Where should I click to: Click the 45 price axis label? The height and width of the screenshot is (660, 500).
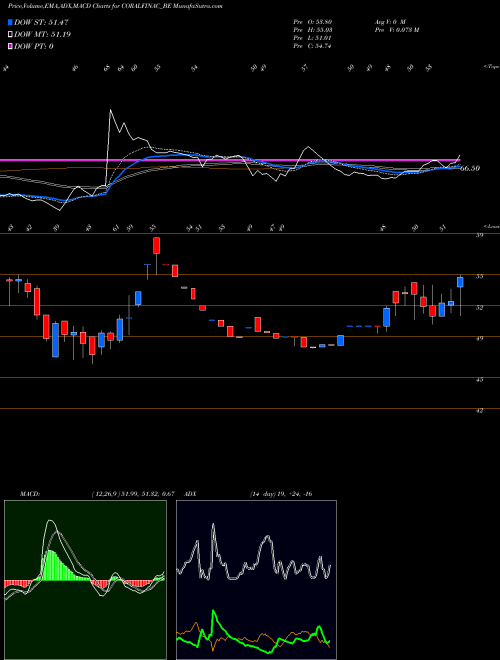[479, 379]
